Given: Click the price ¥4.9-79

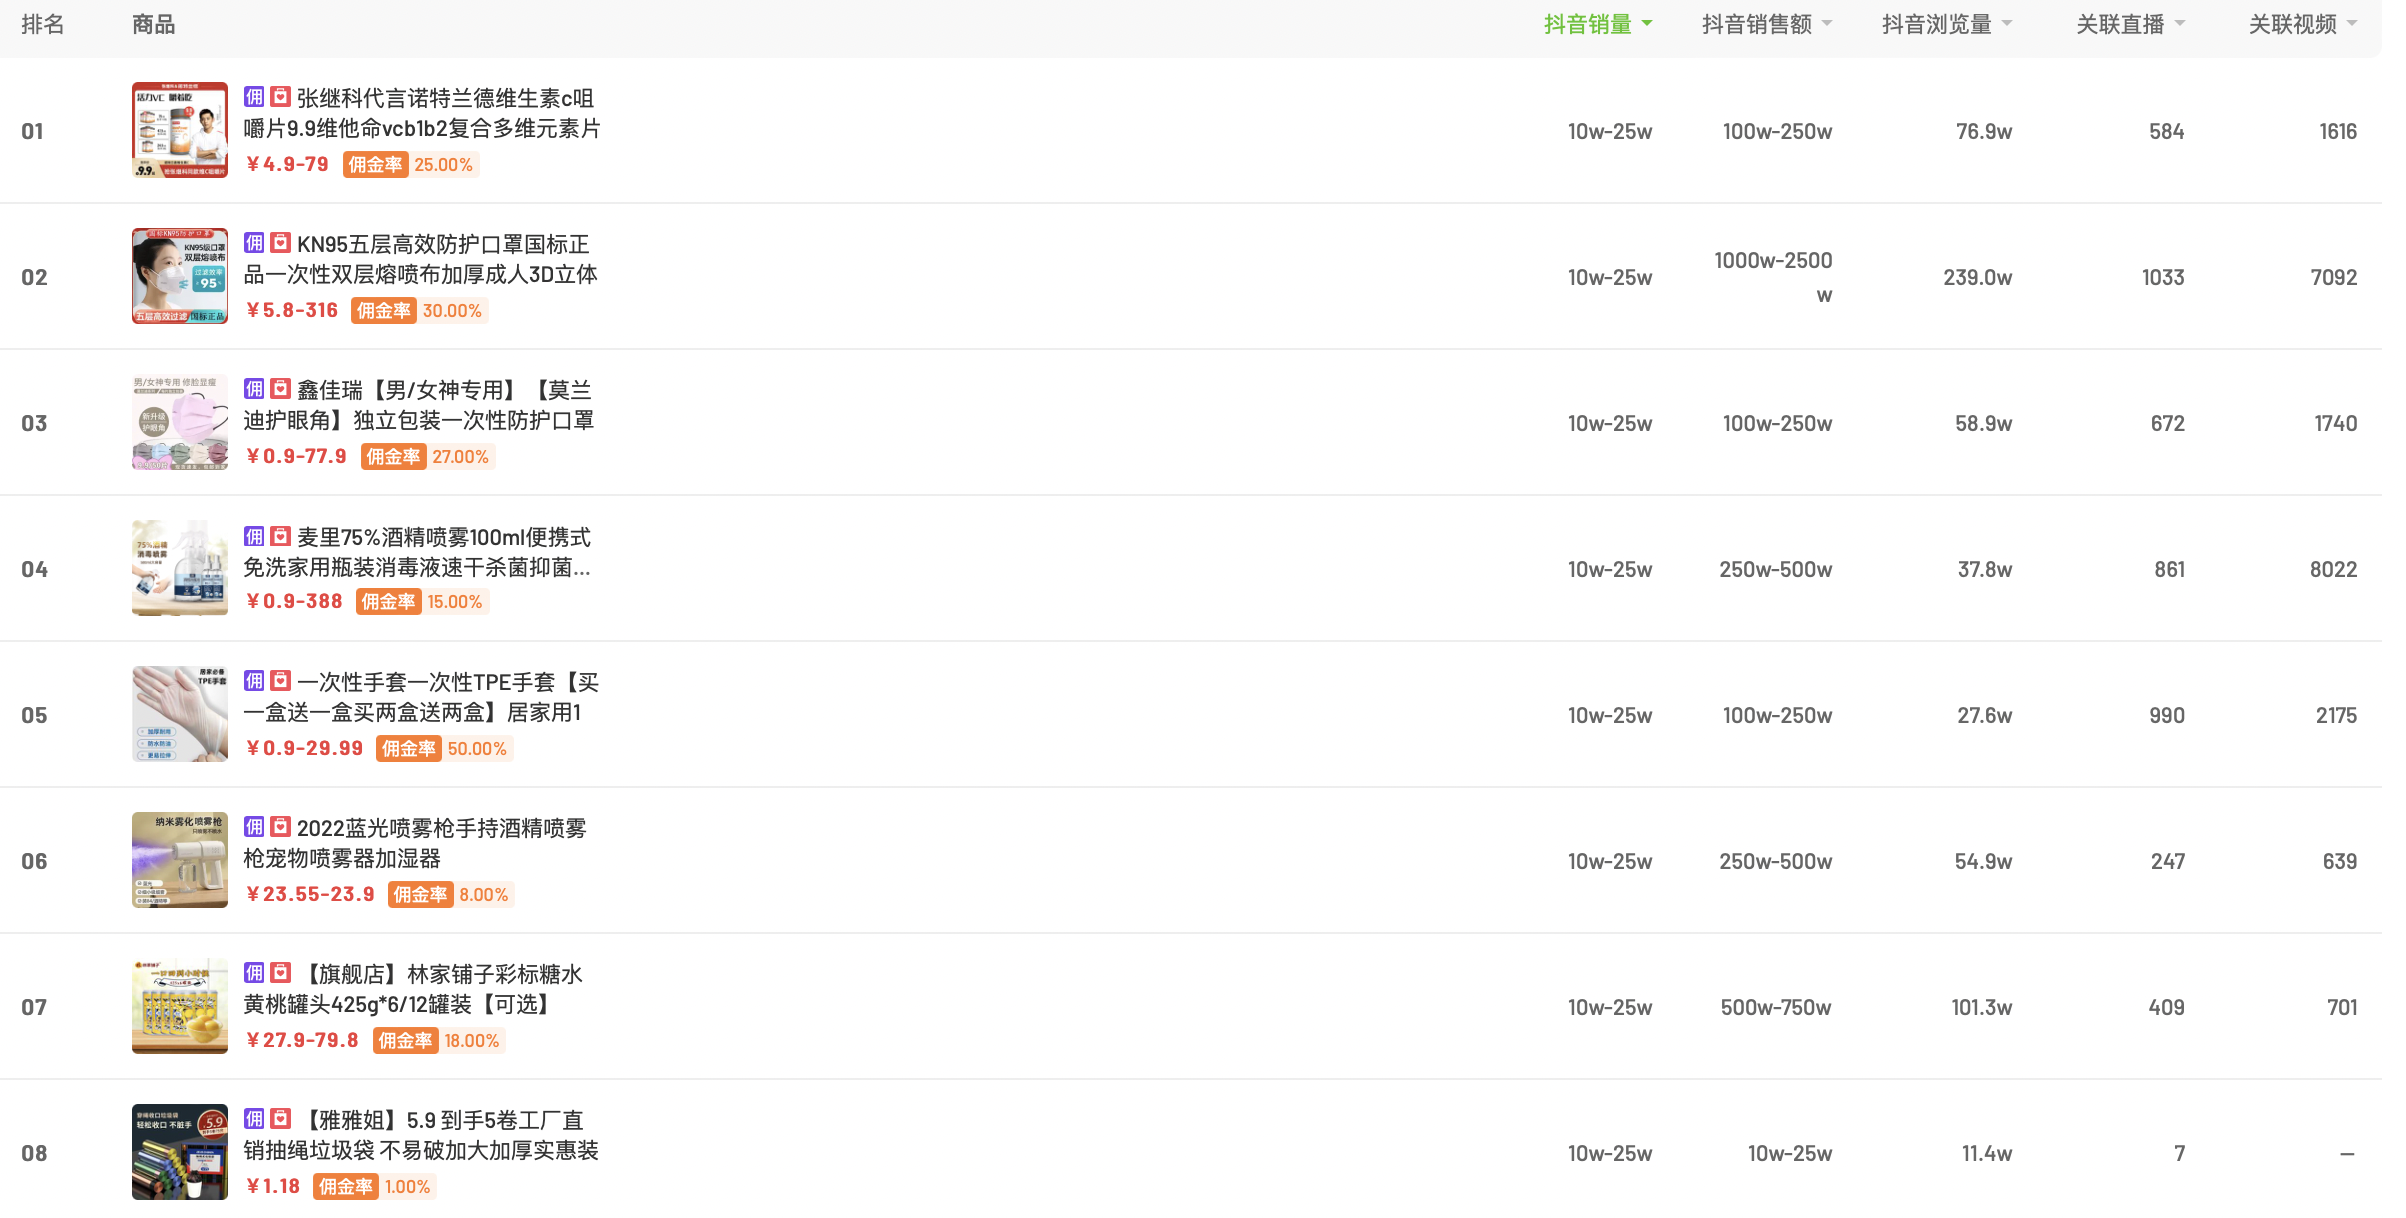Looking at the screenshot, I should [x=287, y=165].
